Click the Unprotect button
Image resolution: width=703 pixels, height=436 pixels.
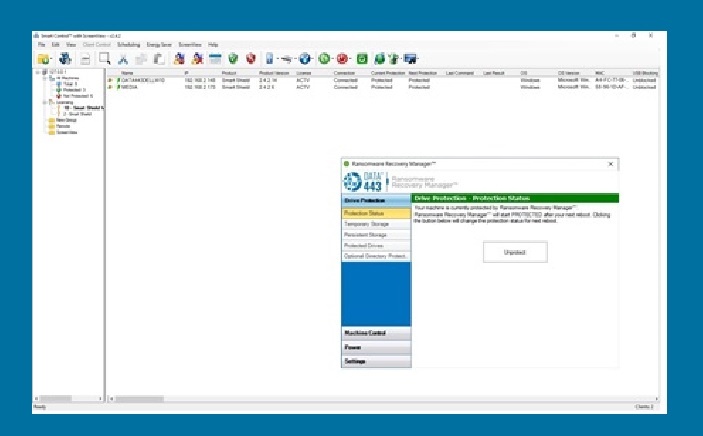515,253
